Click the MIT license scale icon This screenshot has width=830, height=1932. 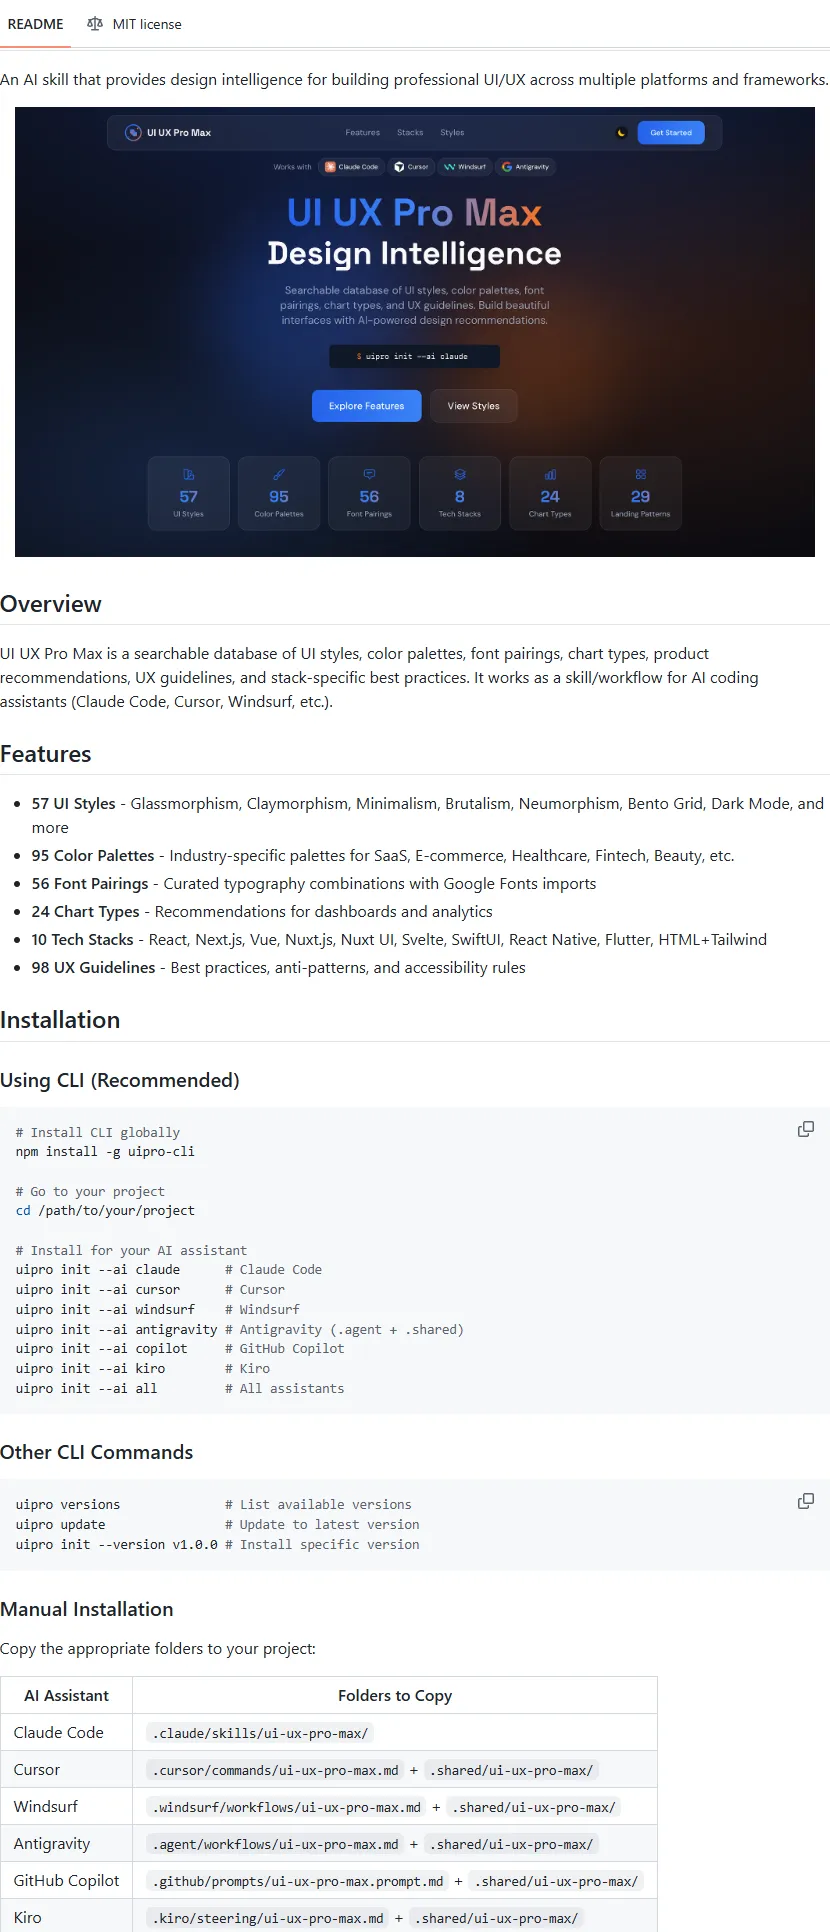pos(95,24)
